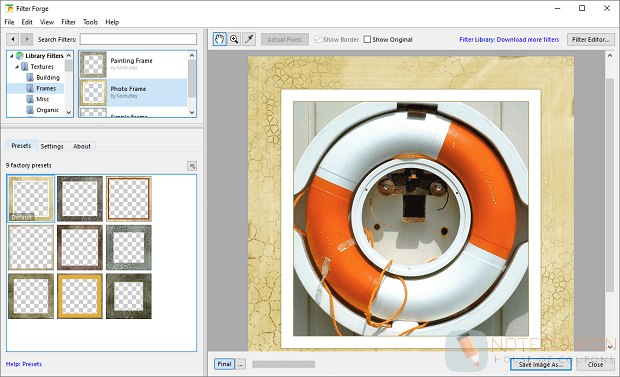The height and width of the screenshot is (377, 620).
Task: Select the dark gray frame preset
Action: pos(80,199)
